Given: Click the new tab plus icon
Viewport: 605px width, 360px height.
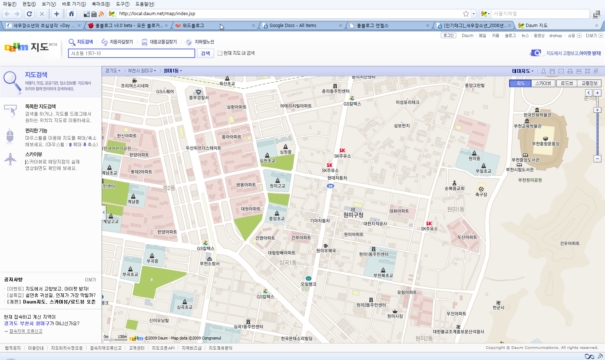Looking at the screenshot, I should (56, 14).
